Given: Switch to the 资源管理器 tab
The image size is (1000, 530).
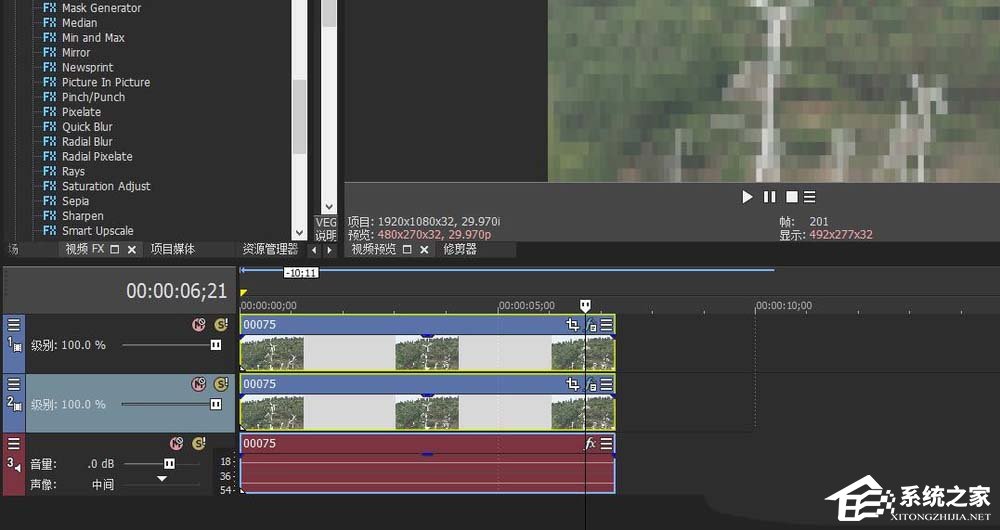Looking at the screenshot, I should click(270, 249).
